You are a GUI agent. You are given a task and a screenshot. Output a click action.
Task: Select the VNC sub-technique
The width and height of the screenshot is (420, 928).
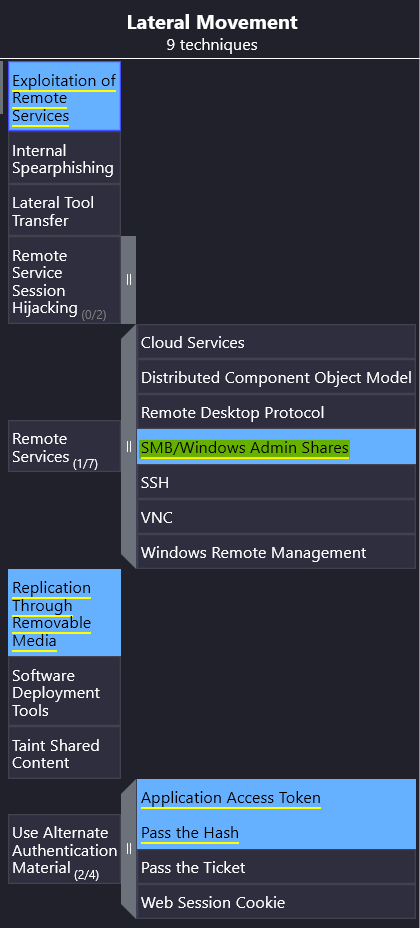point(276,517)
